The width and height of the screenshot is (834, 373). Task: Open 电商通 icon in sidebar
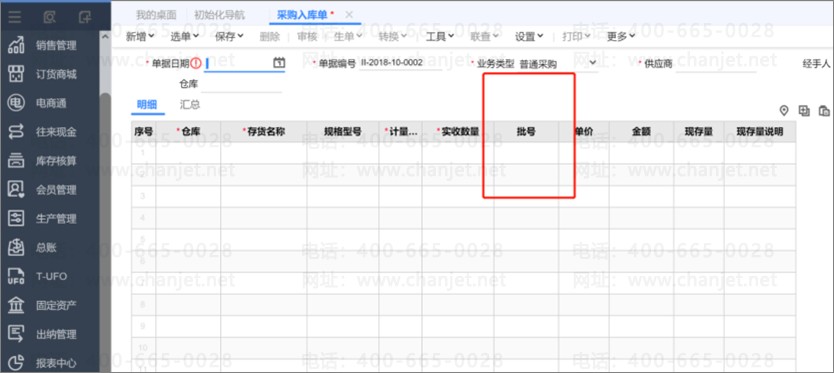tap(16, 103)
